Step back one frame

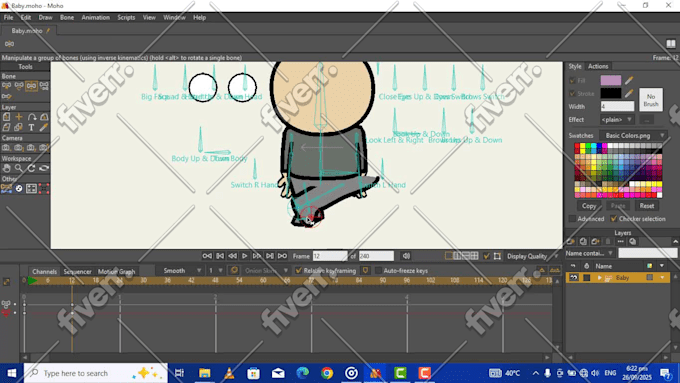coord(232,256)
